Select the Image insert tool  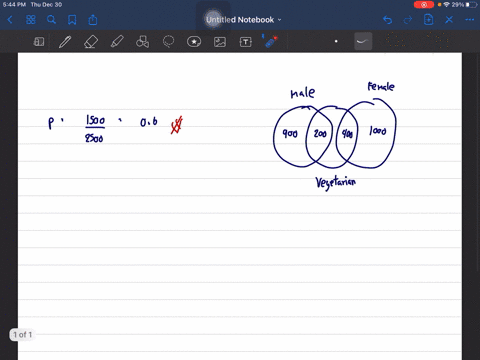tap(220, 42)
